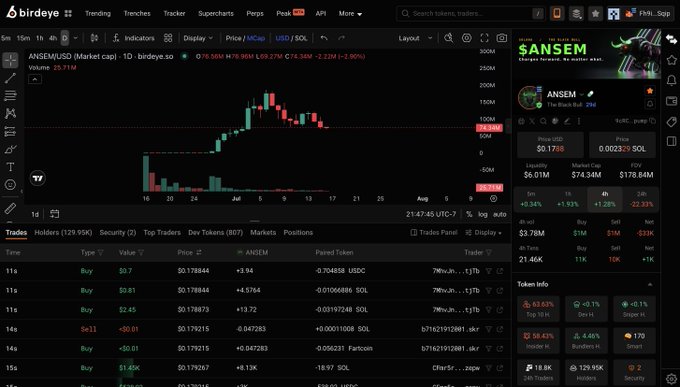Open the candle chart style selector

pos(94,38)
